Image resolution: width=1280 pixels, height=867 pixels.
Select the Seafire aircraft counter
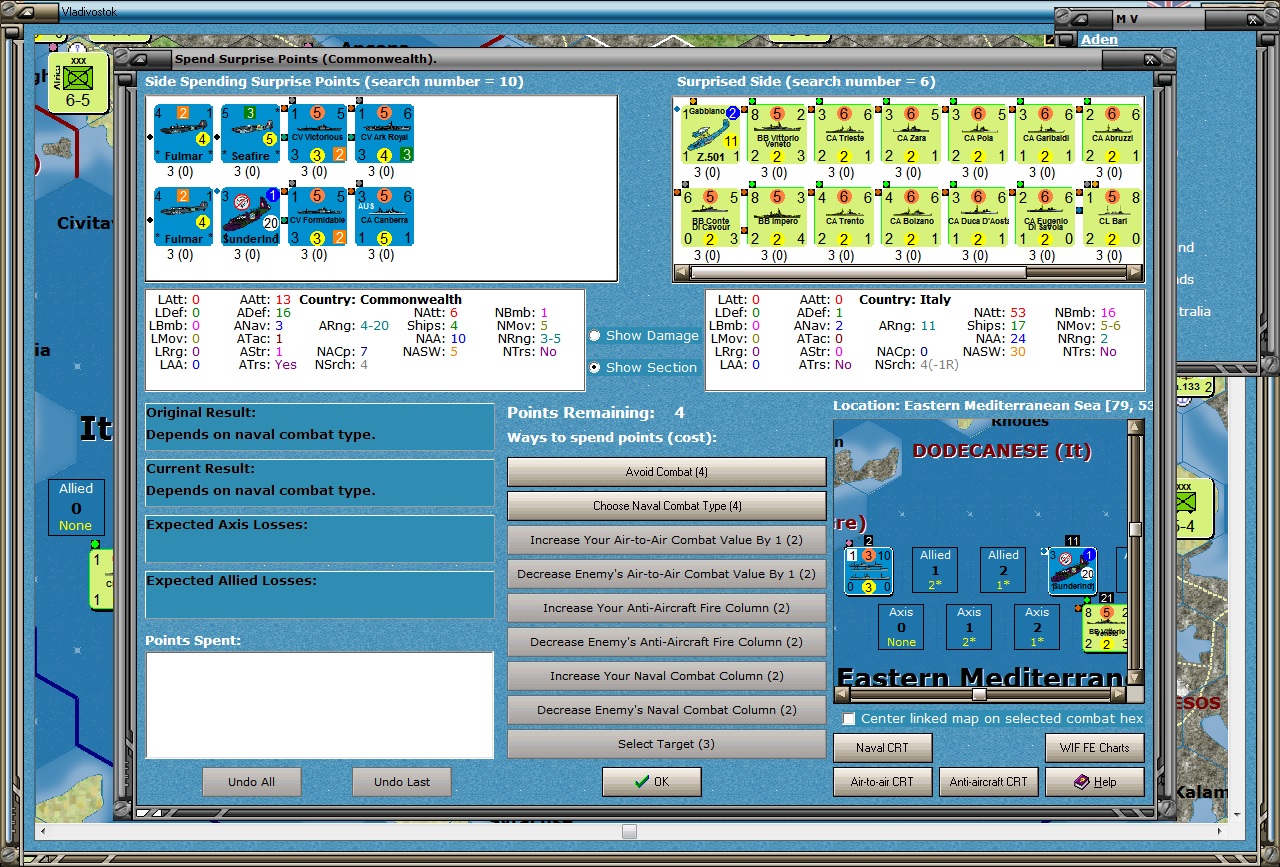pyautogui.click(x=249, y=133)
